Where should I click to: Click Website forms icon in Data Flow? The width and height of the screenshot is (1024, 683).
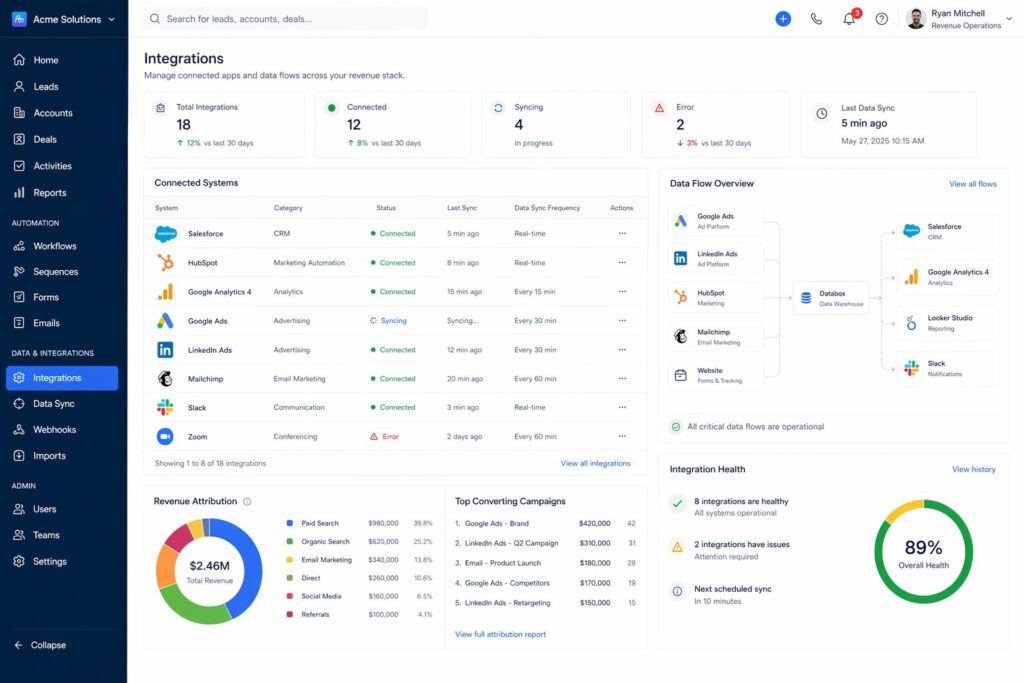(680, 375)
